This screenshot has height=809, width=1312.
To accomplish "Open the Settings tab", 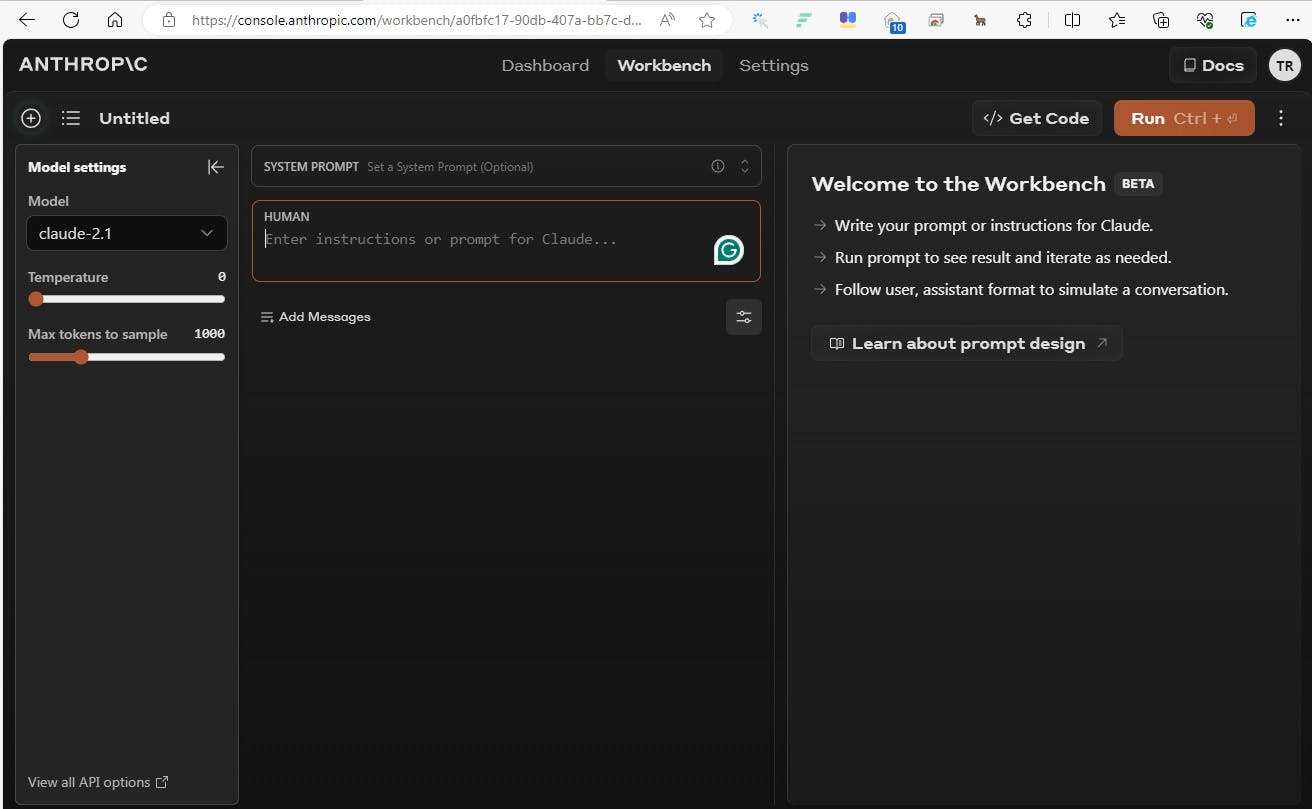I will coord(774,66).
